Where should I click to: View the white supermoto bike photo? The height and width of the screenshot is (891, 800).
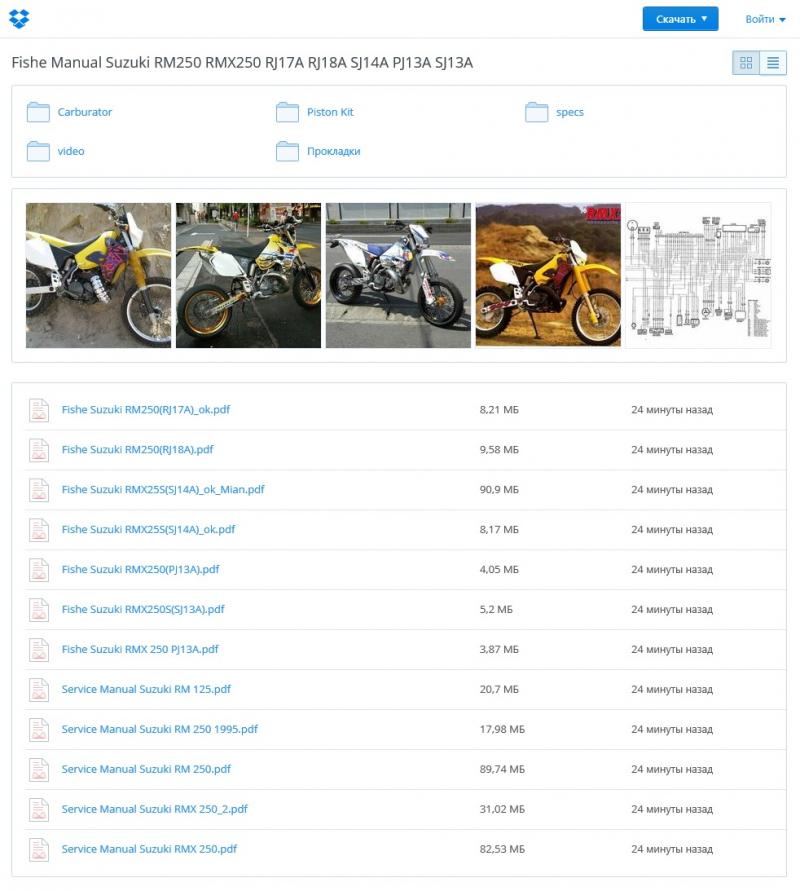click(398, 276)
